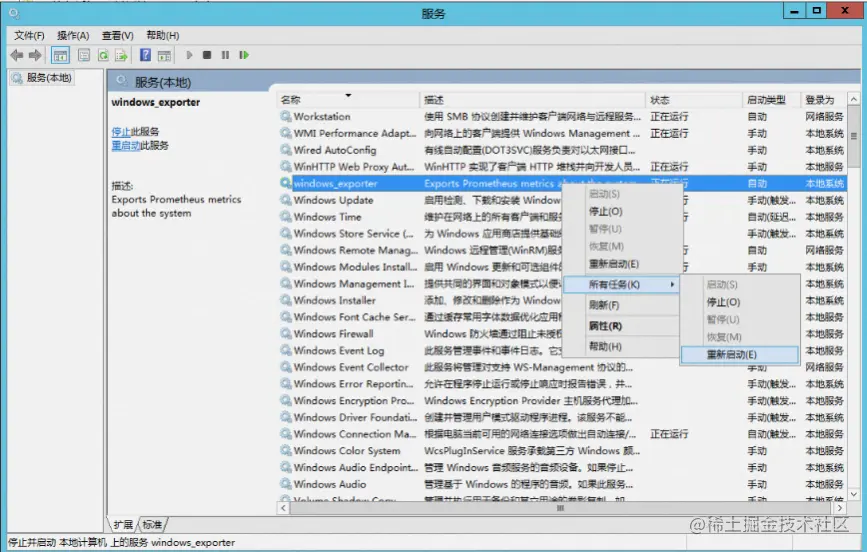Select the Windows Modules Installer service
The width and height of the screenshot is (867, 552).
[x=420, y=267]
